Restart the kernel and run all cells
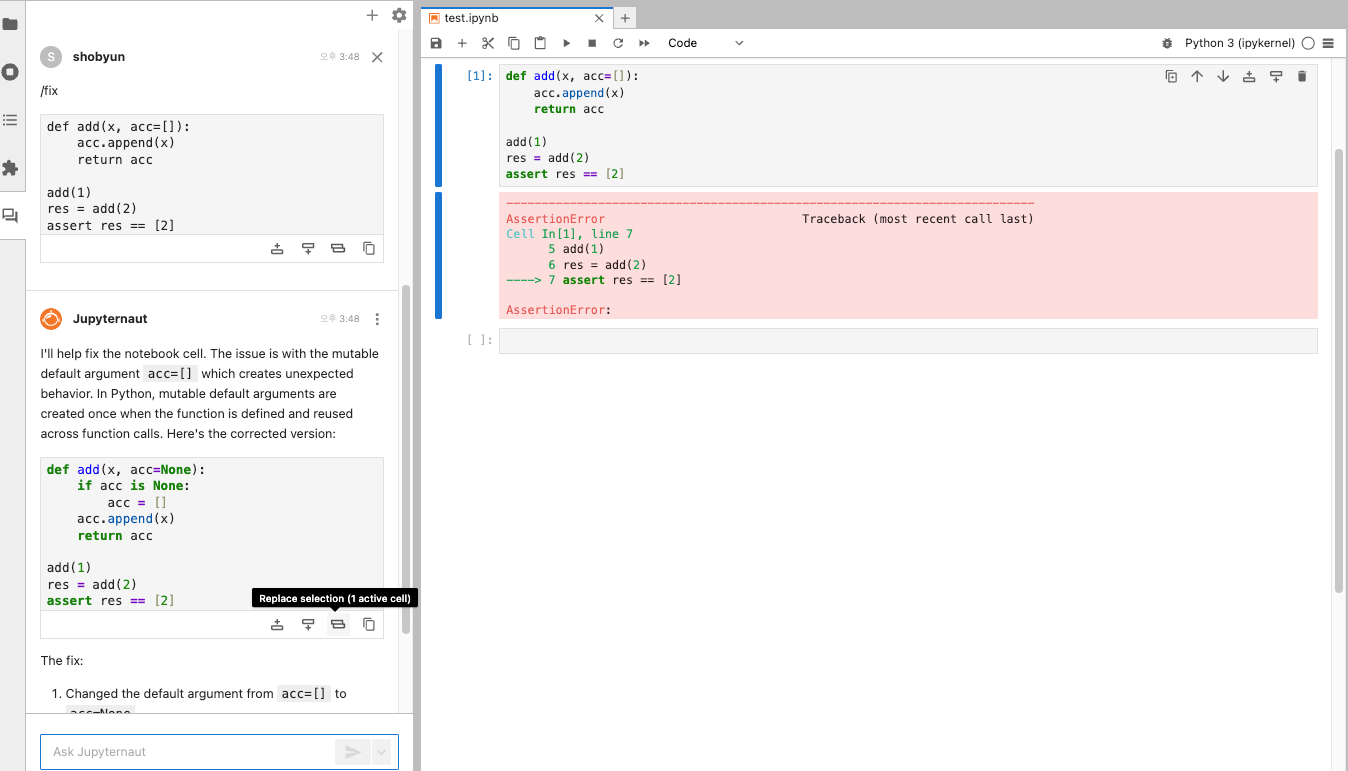The width and height of the screenshot is (1348, 771). tap(643, 43)
